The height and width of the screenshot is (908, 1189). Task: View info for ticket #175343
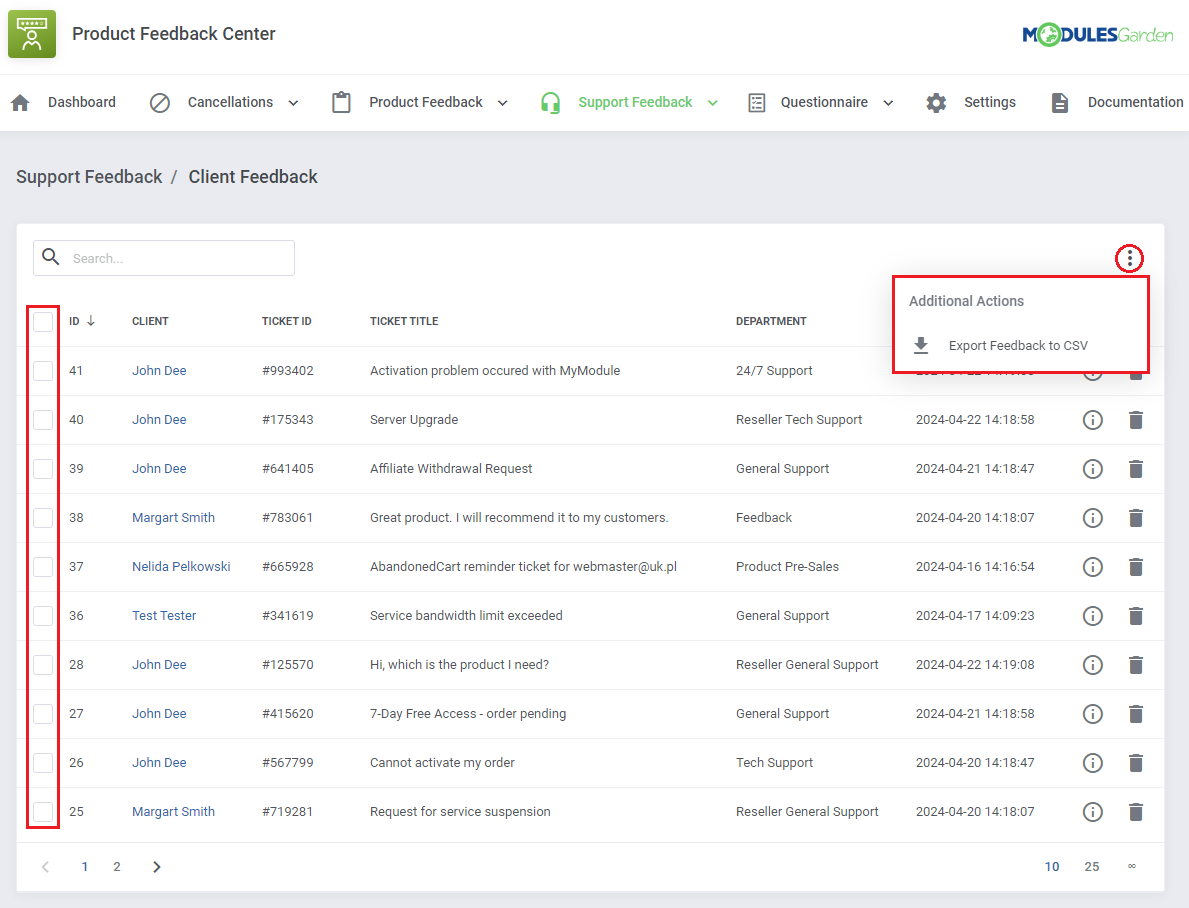(x=1093, y=419)
